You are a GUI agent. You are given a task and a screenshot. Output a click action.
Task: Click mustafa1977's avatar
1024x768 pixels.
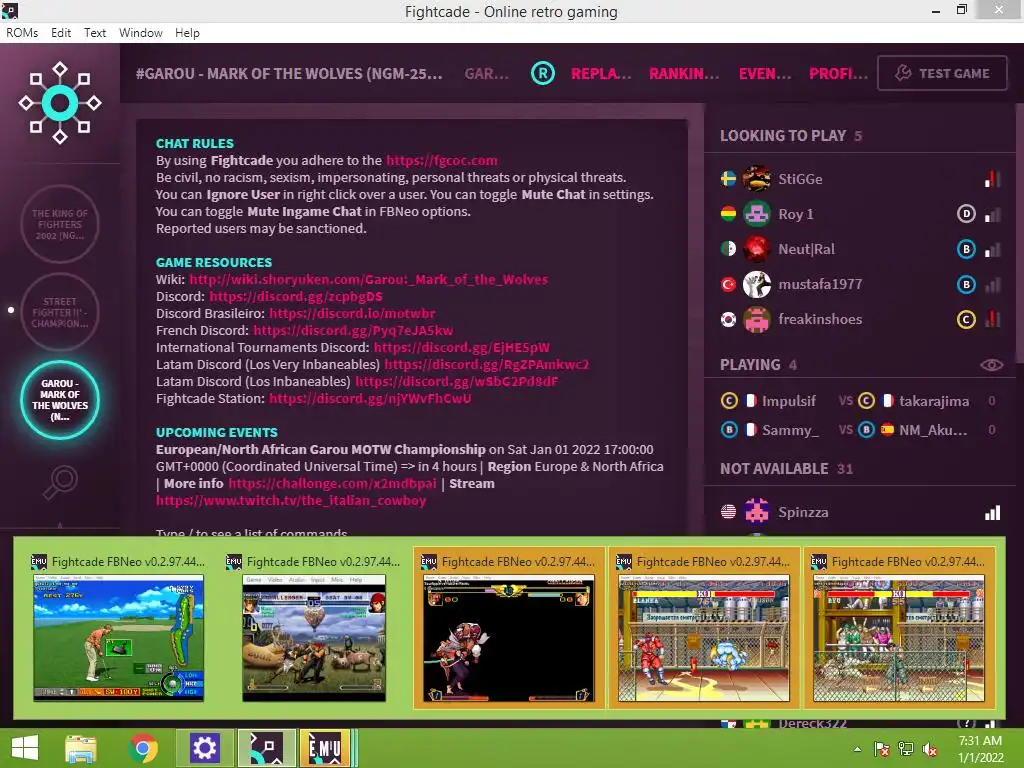pyautogui.click(x=757, y=284)
